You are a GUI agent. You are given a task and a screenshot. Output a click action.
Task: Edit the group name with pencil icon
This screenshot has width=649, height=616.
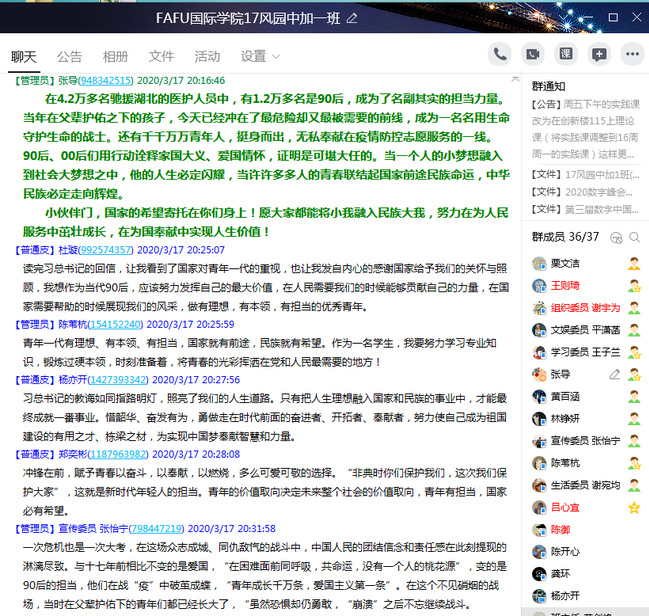coord(352,19)
